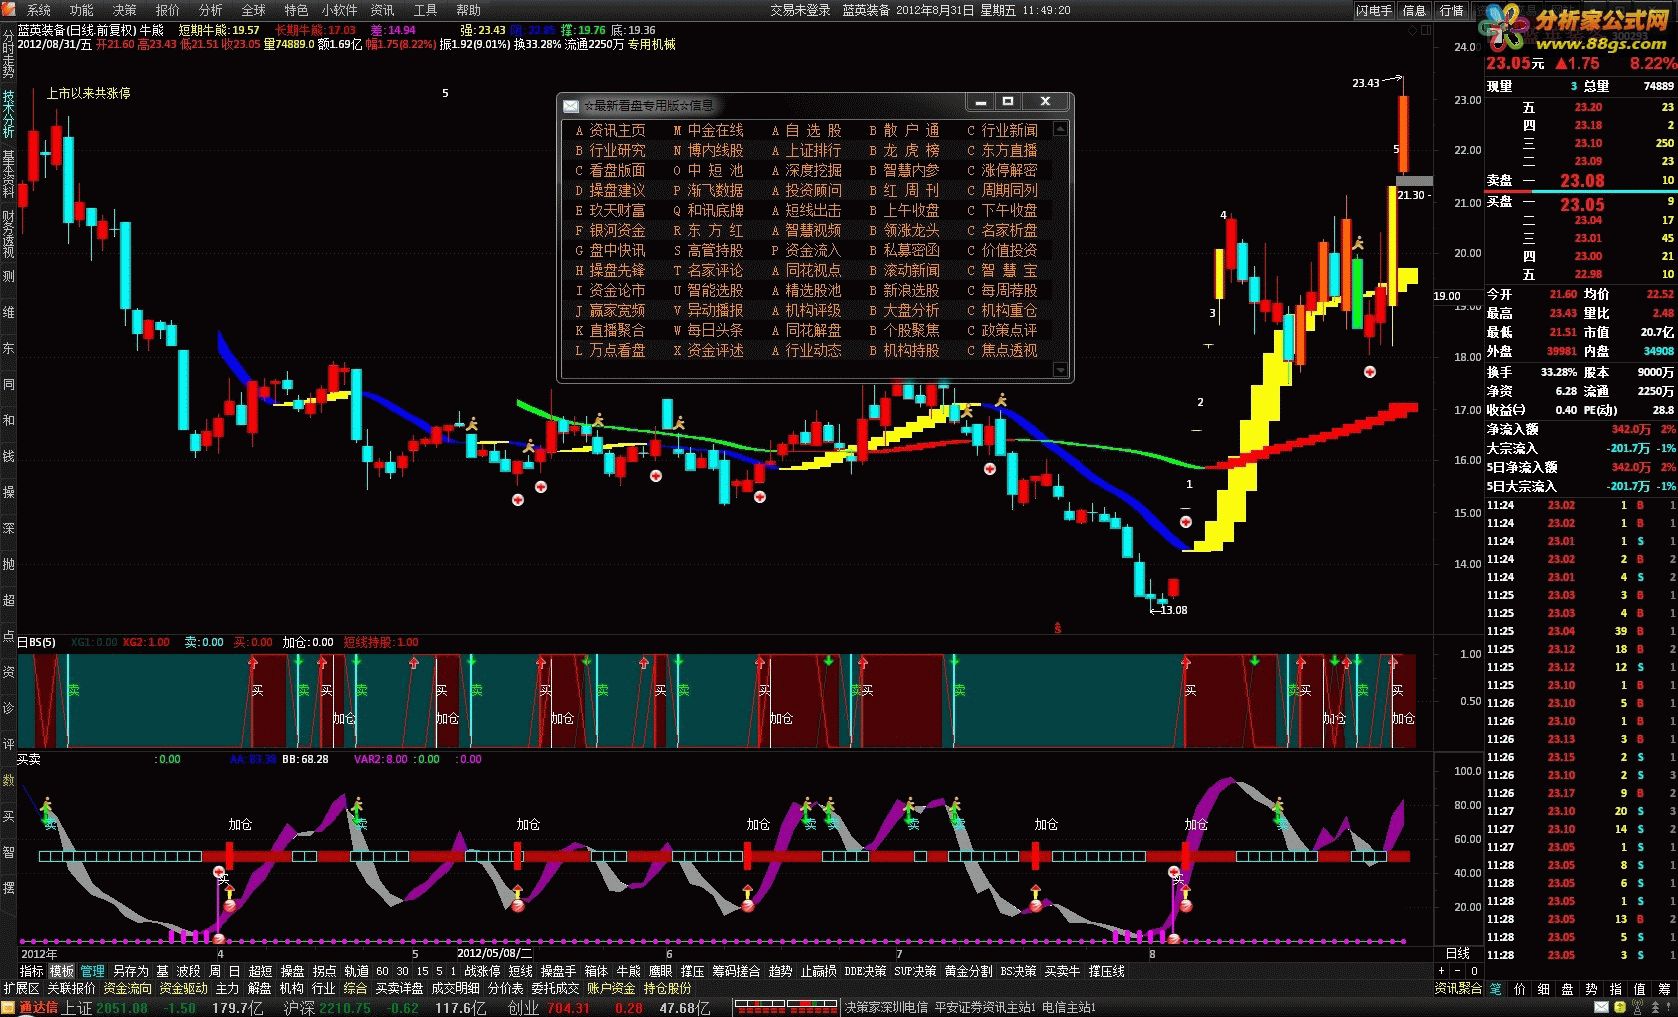1678x1017 pixels.
Task: Click the 日线 period label
Action: pos(1457,953)
